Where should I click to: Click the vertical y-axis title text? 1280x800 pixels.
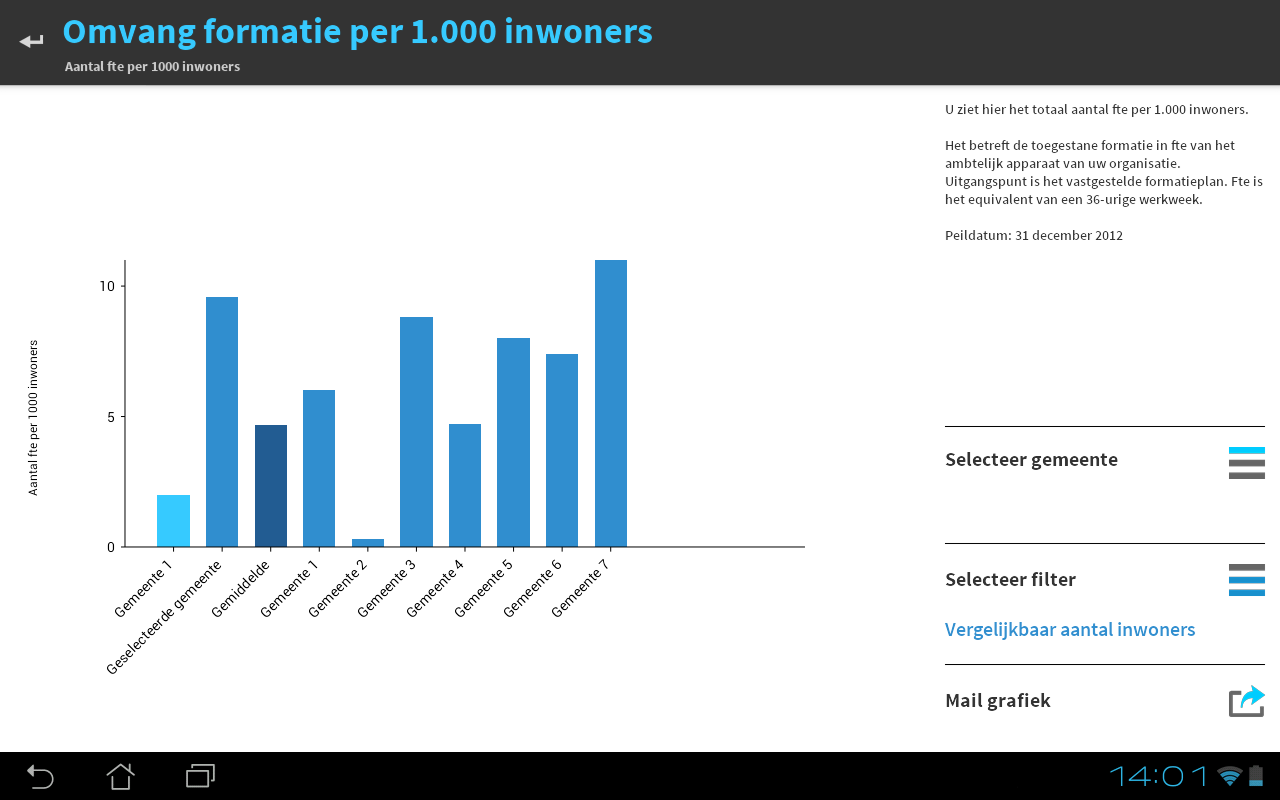coord(33,417)
